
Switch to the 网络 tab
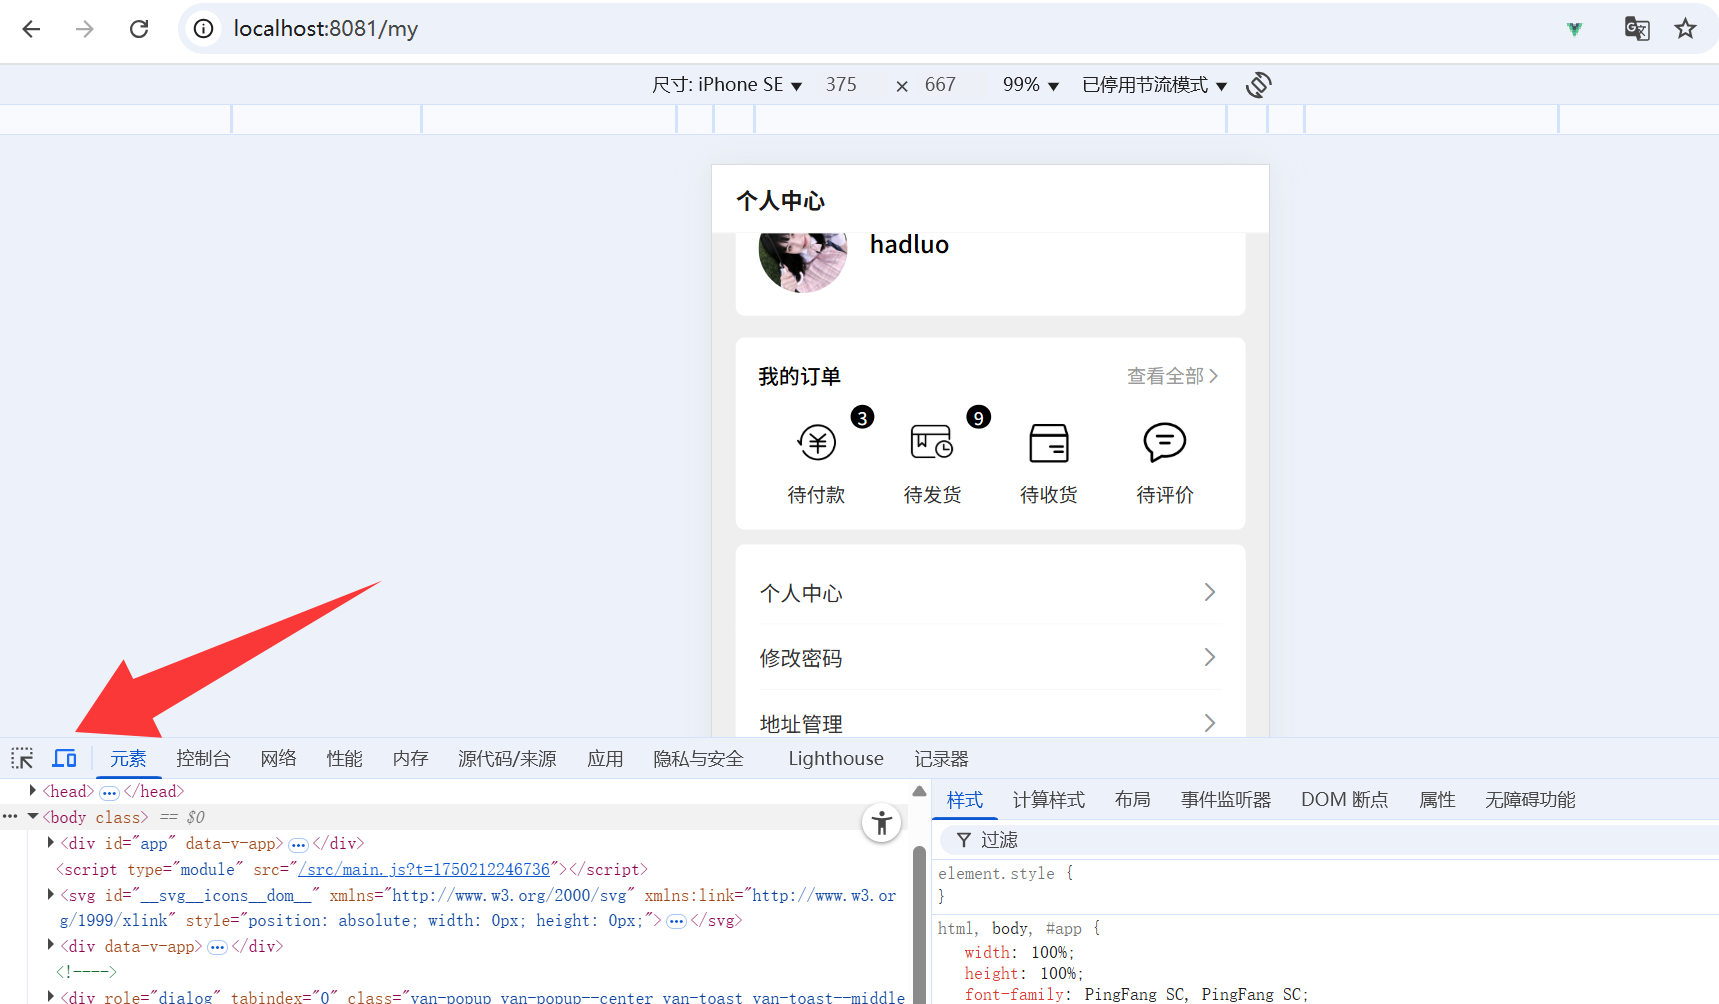(278, 759)
